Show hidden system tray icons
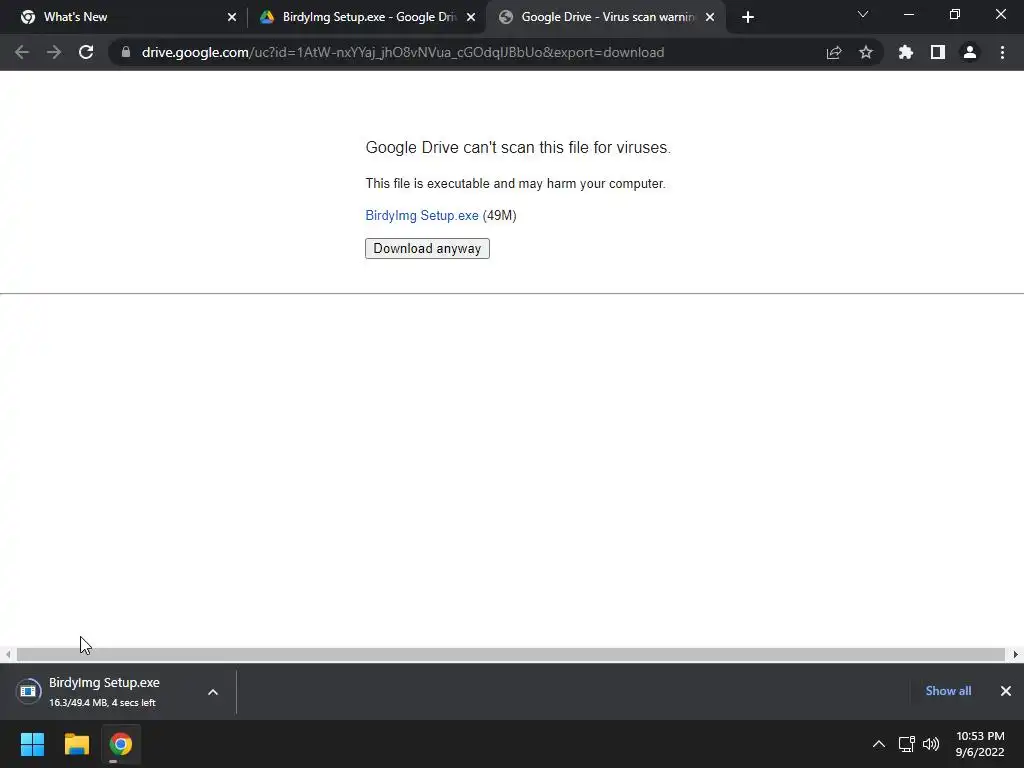1024x768 pixels. pos(879,744)
